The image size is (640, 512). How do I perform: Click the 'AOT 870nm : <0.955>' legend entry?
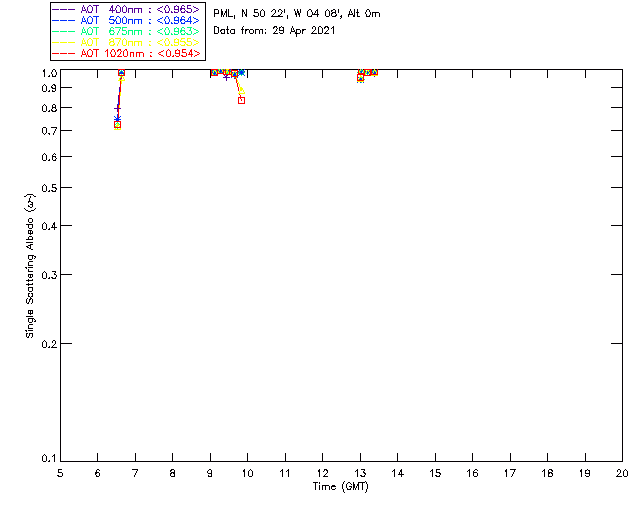(x=127, y=42)
